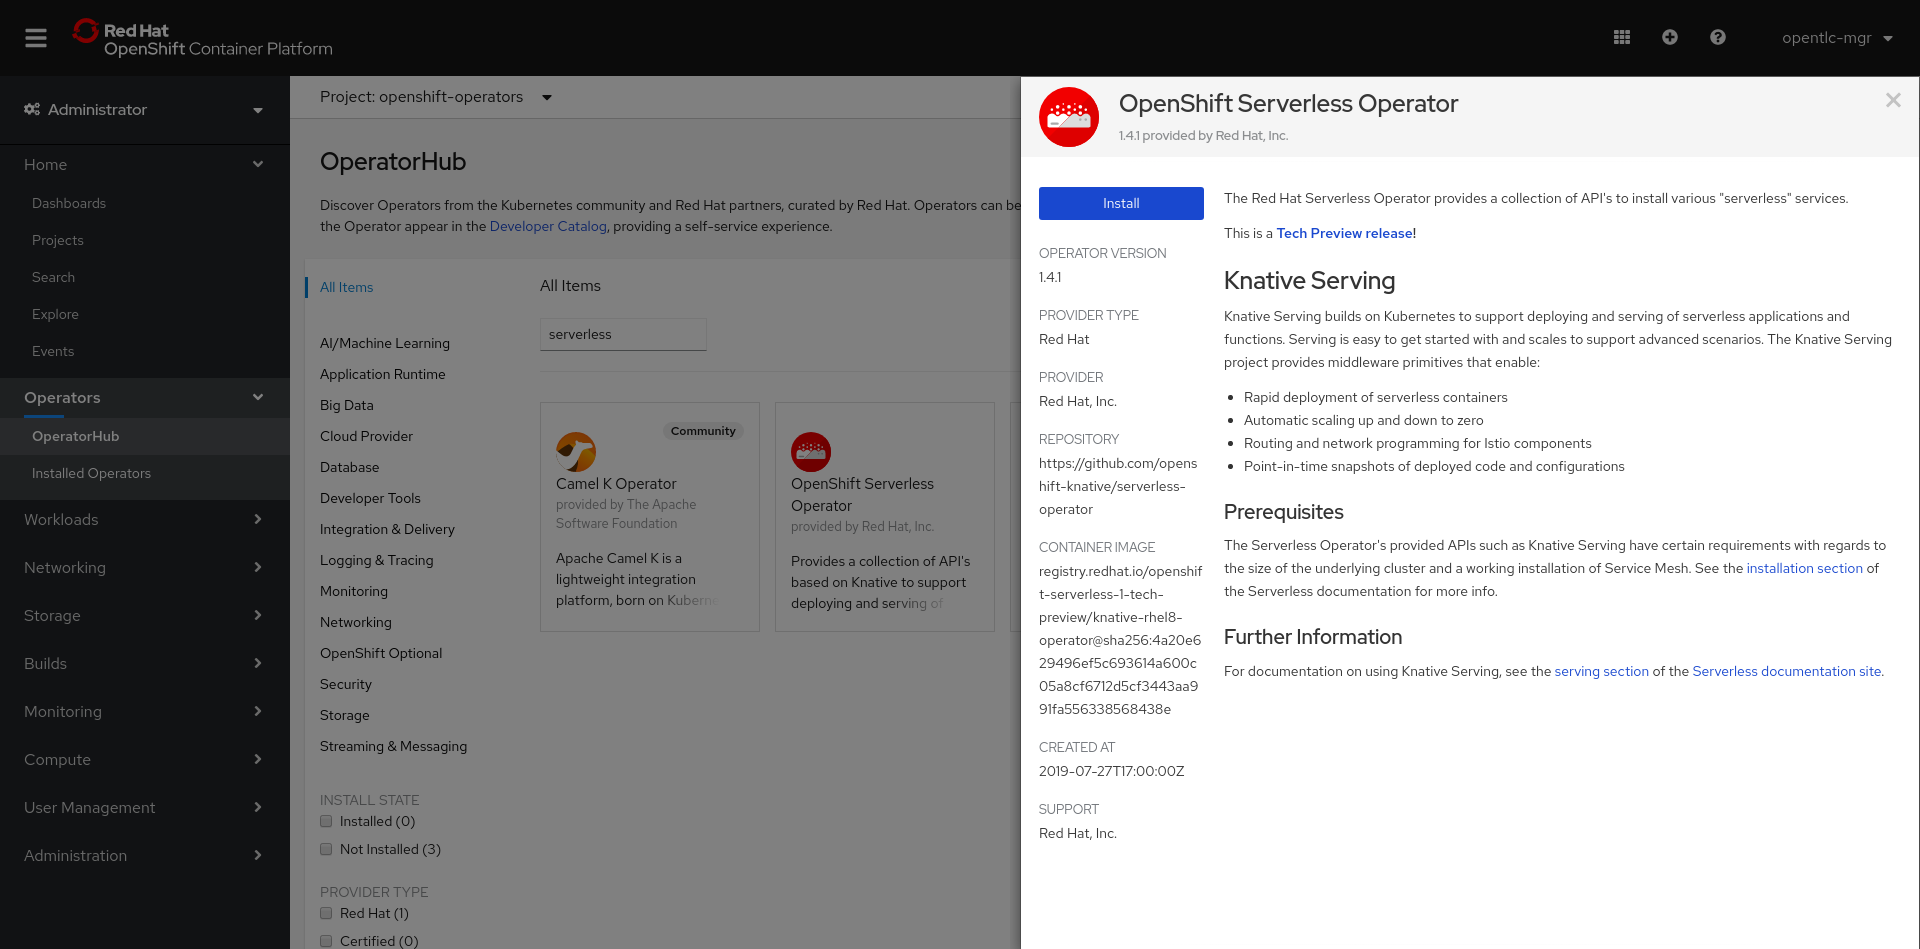
Task: Select the Developer Tools category
Action: coord(370,498)
